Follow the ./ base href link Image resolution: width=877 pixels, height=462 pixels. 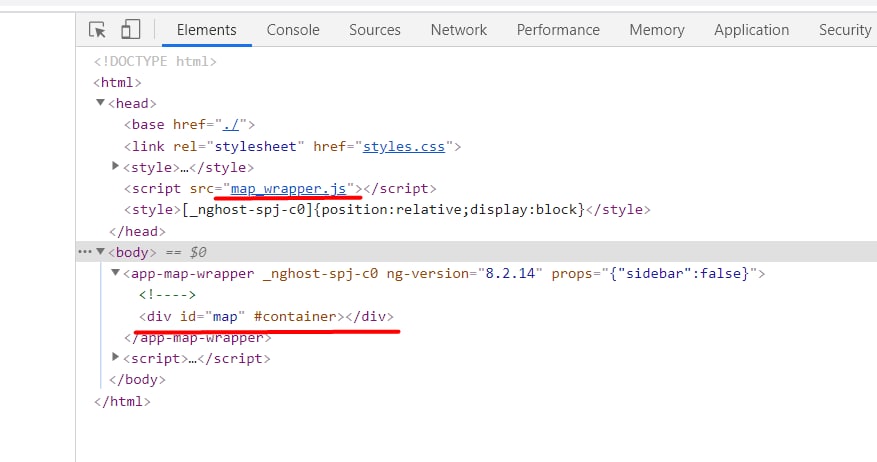point(230,125)
